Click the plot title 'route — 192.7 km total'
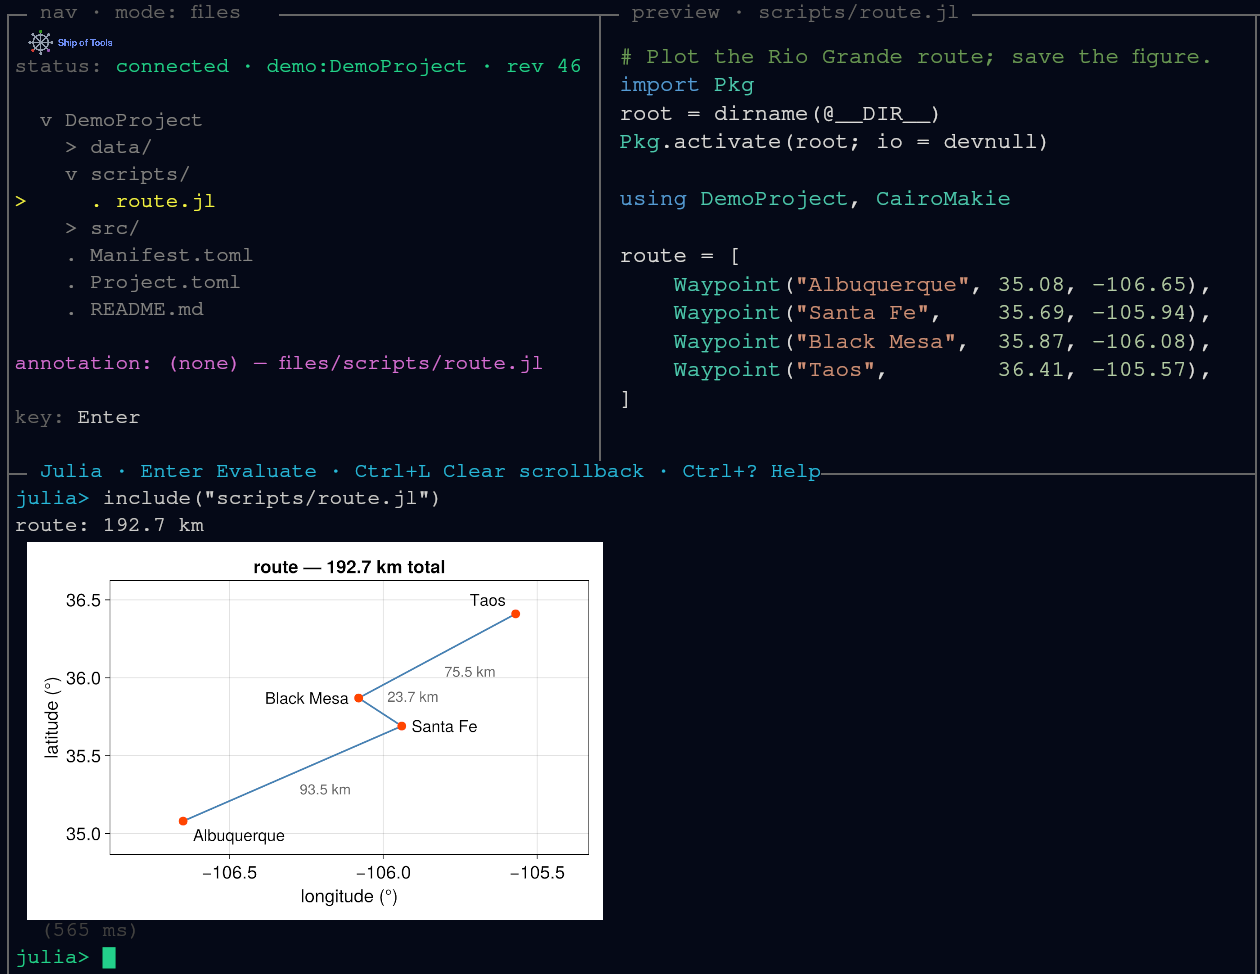The height and width of the screenshot is (974, 1260). tap(349, 567)
